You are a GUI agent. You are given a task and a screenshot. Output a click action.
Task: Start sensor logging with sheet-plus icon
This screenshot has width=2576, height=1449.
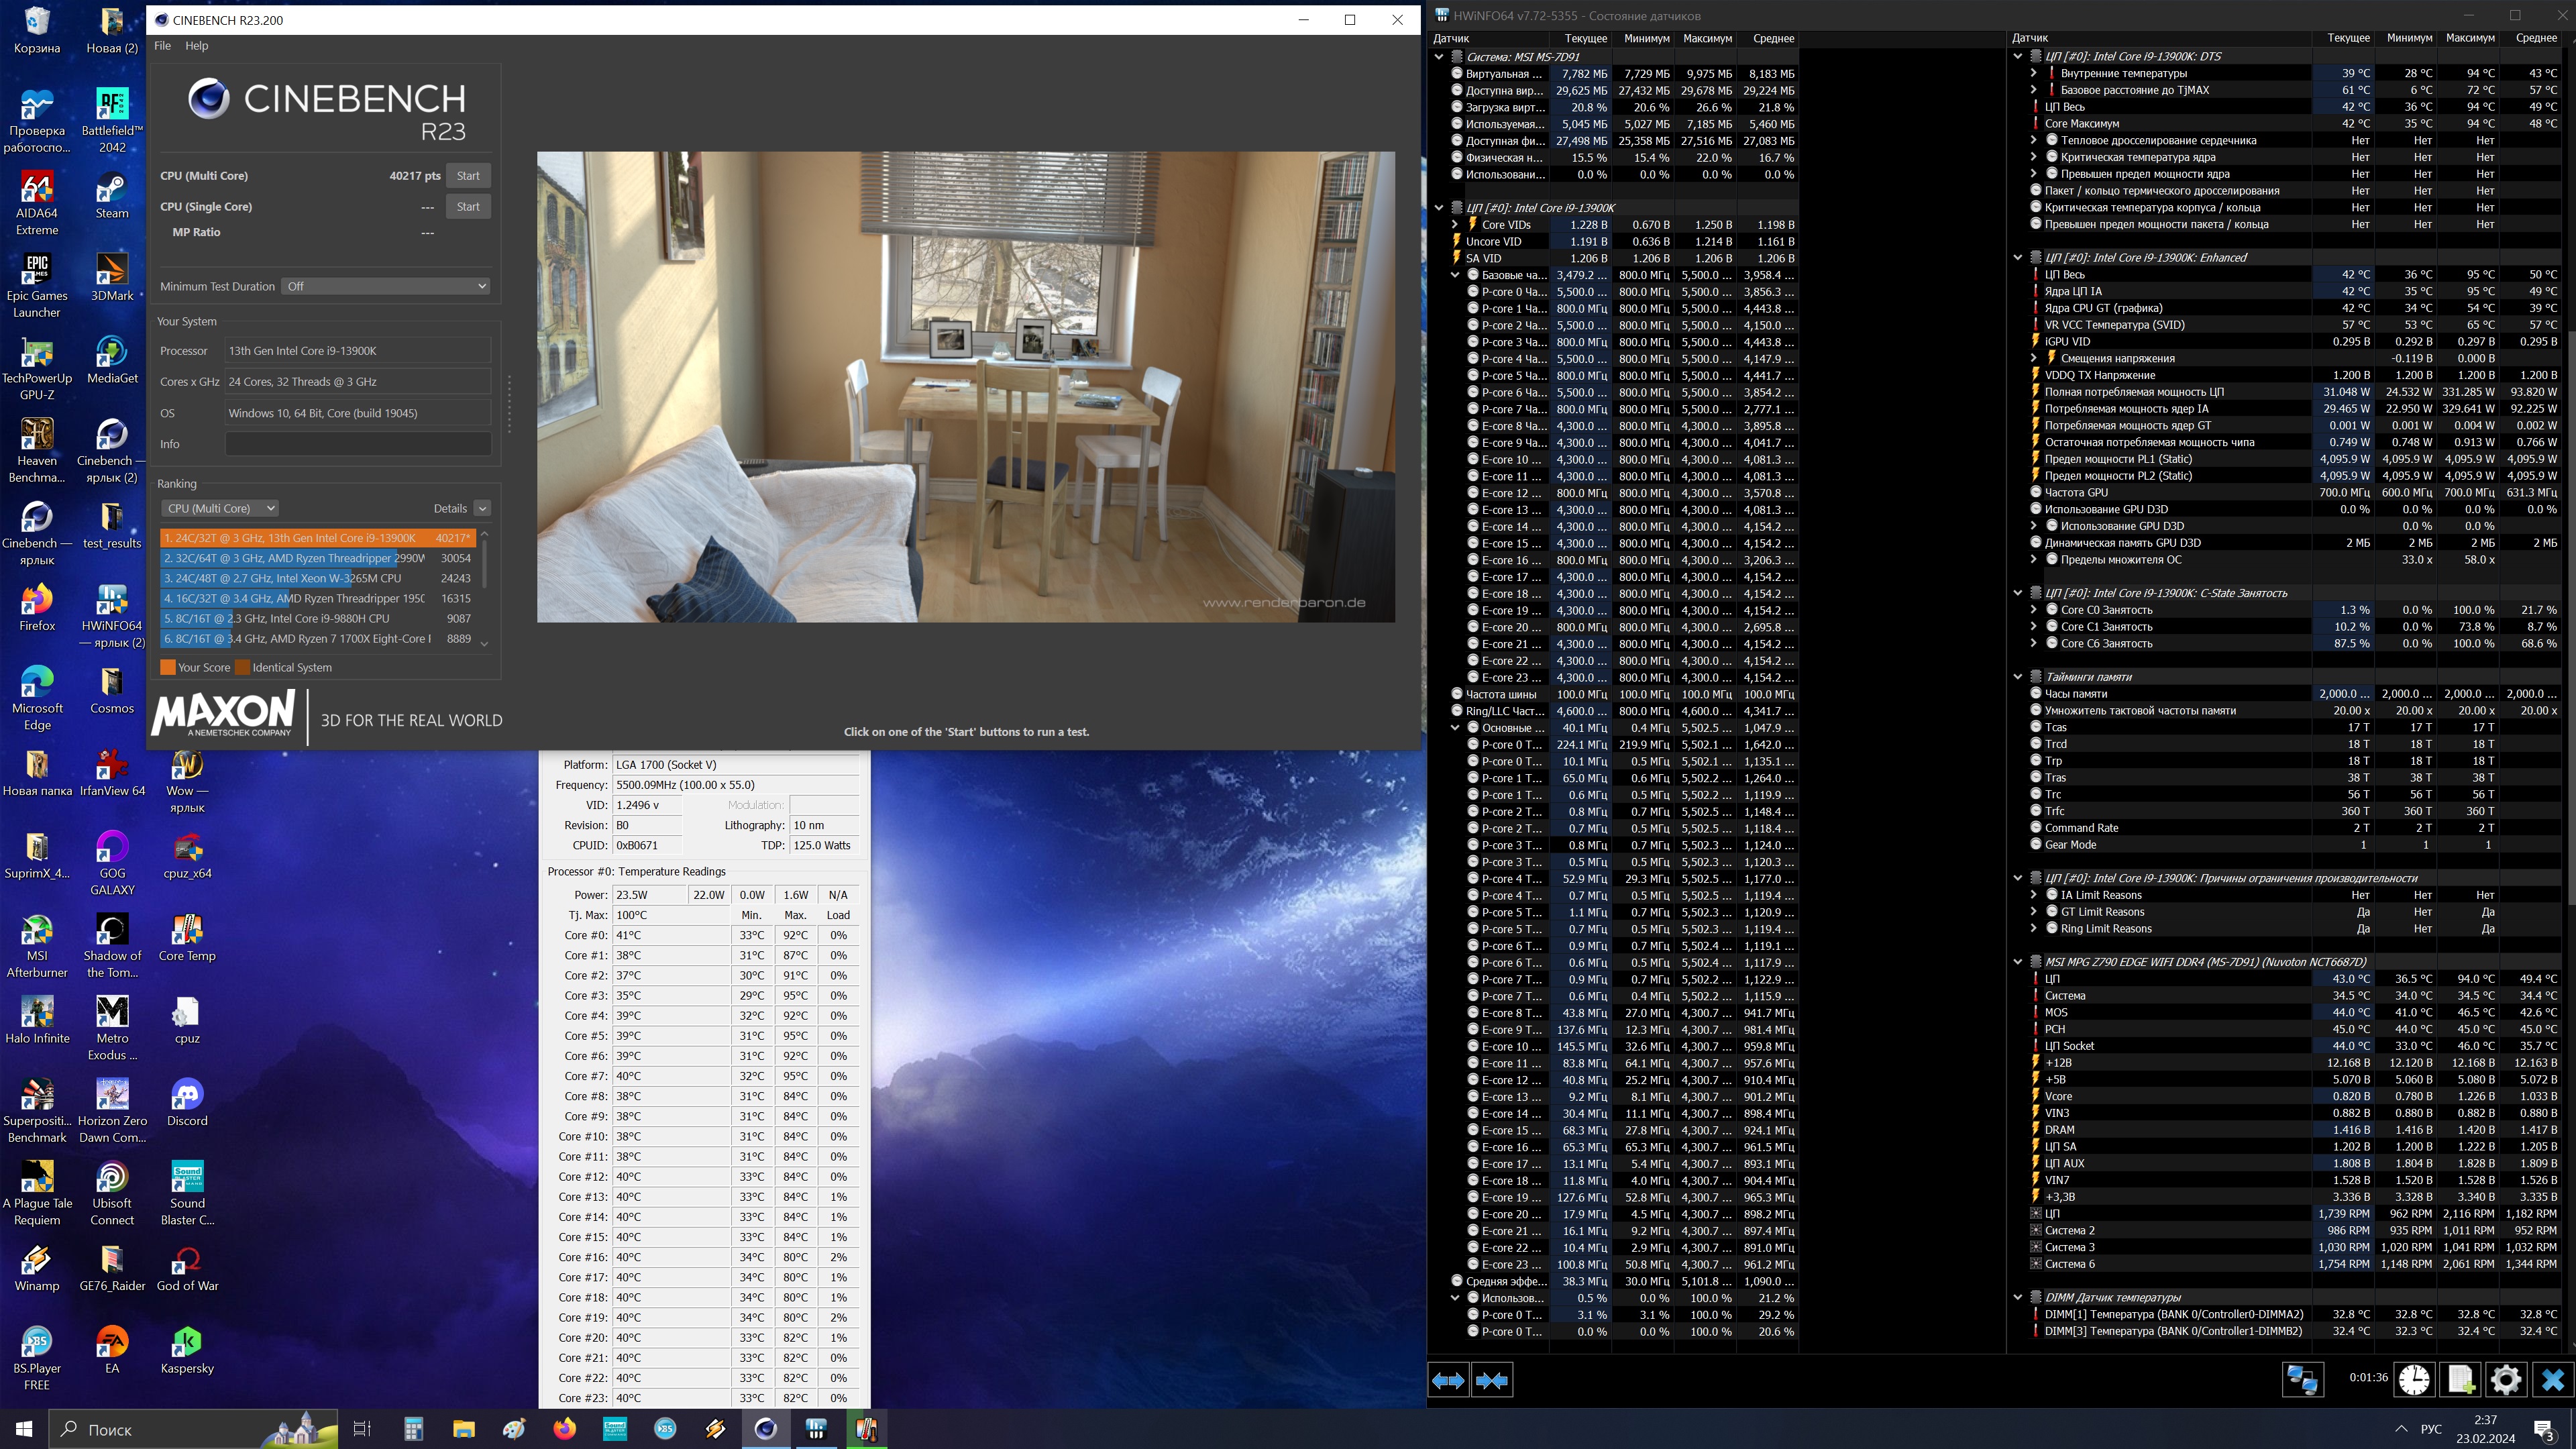2460,1380
